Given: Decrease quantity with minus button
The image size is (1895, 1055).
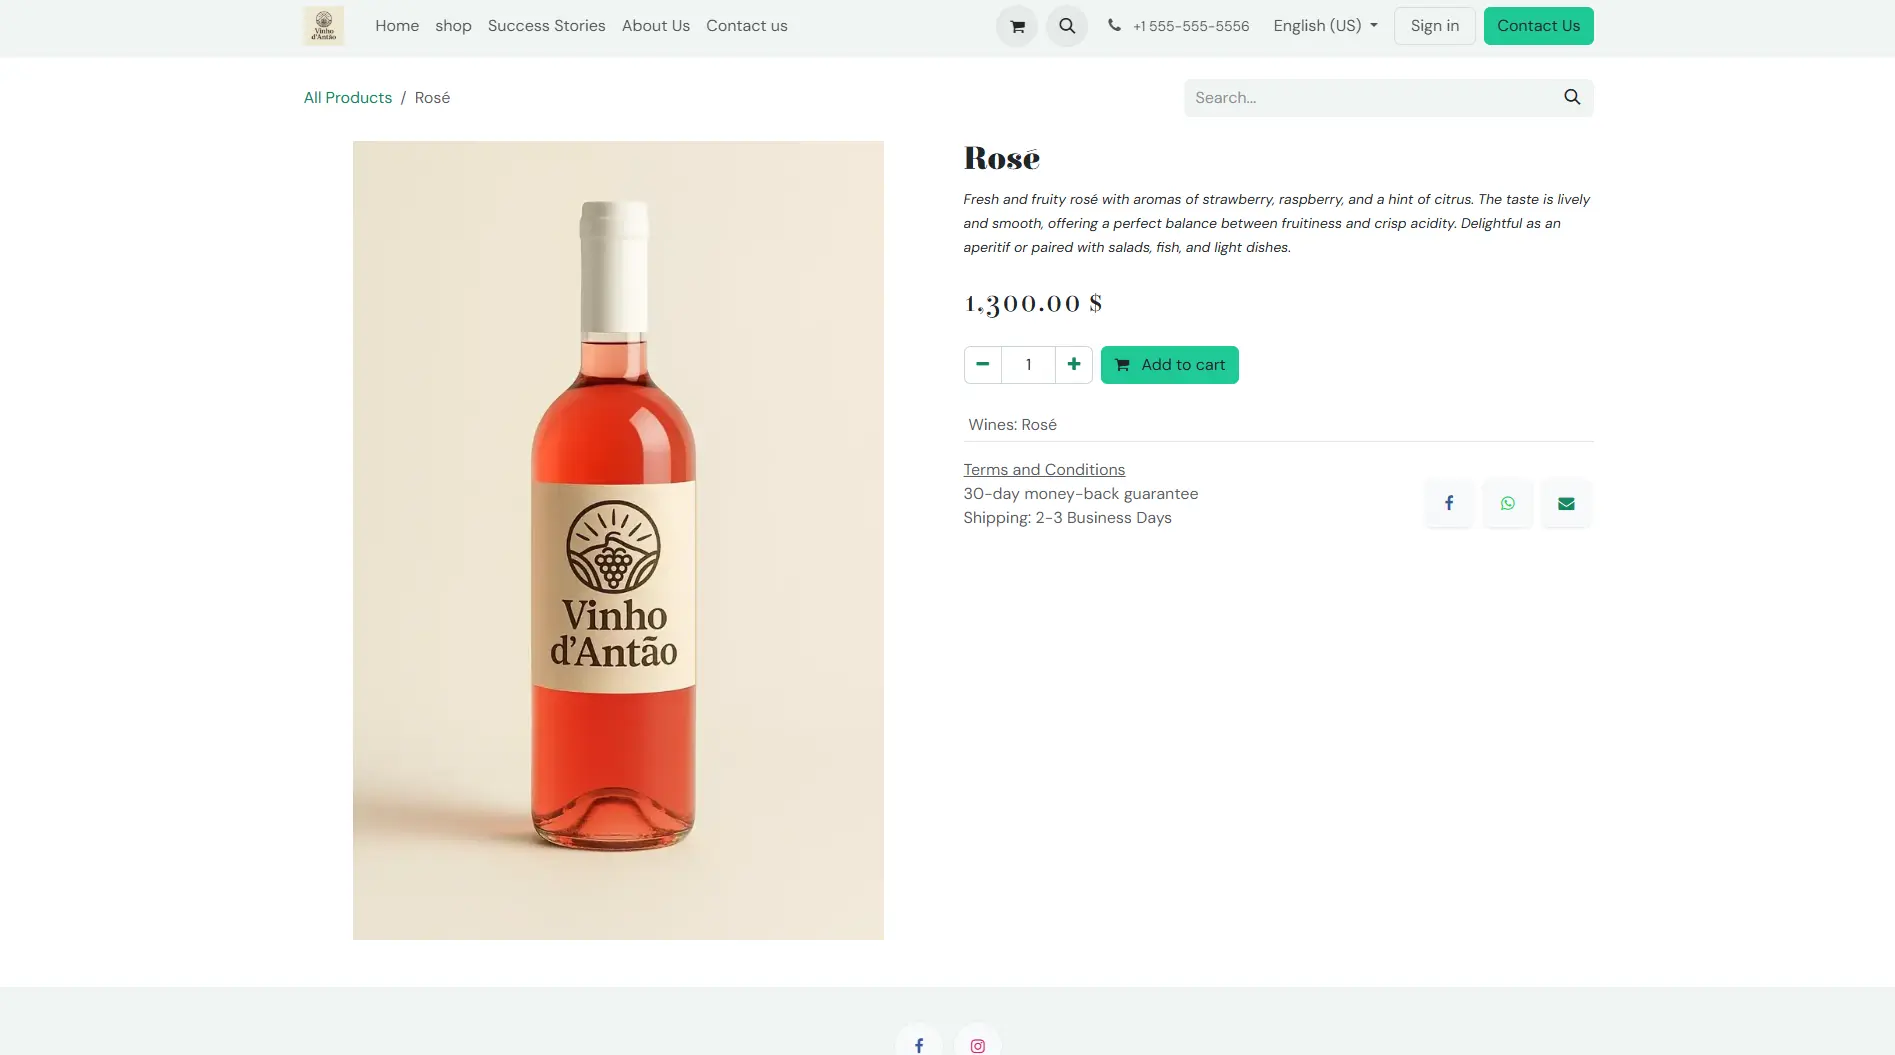Looking at the screenshot, I should point(982,364).
